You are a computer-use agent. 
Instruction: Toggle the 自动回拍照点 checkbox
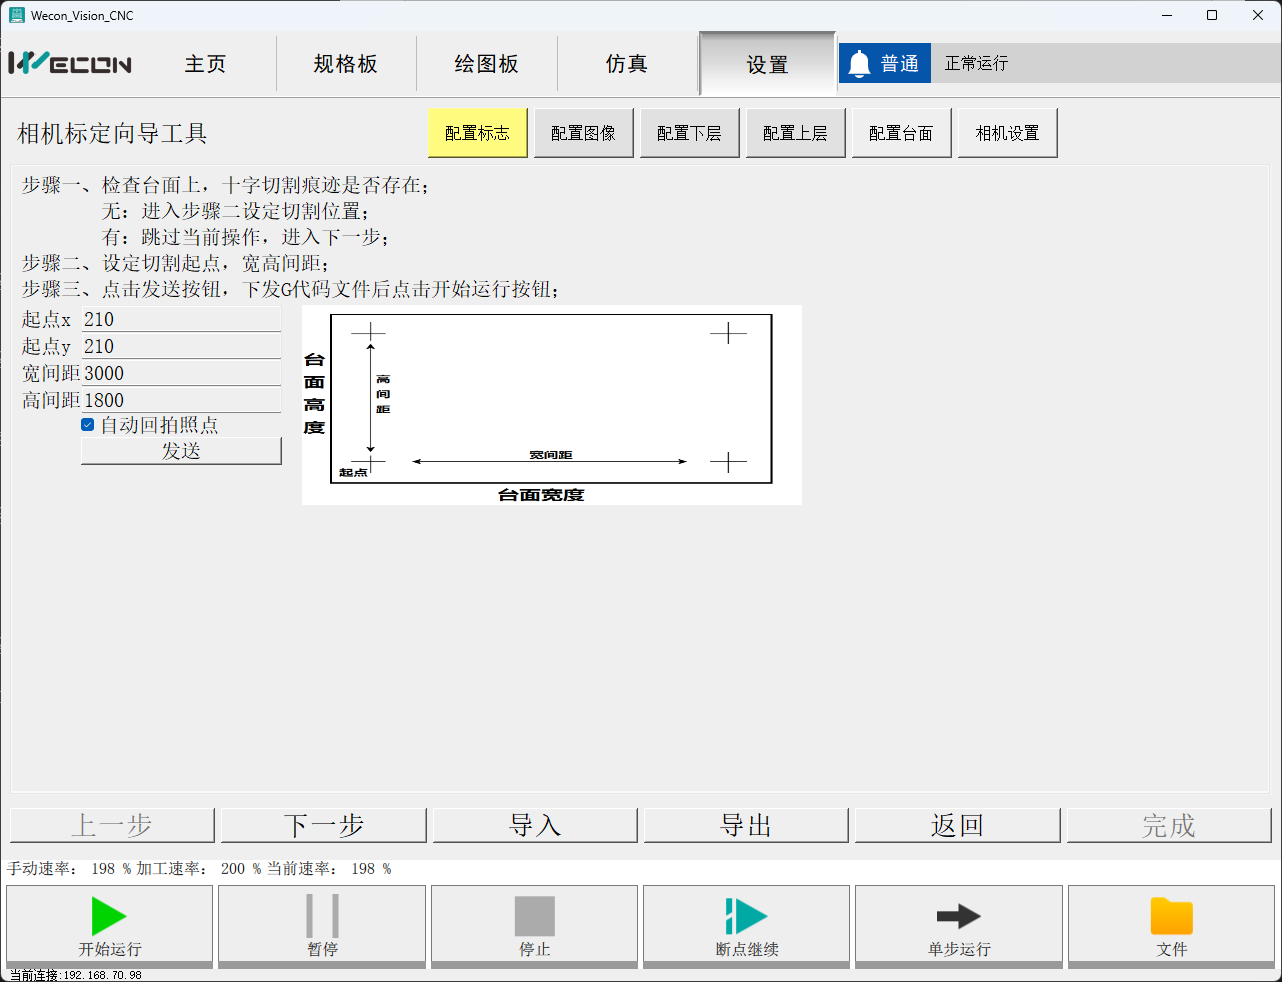pos(88,425)
